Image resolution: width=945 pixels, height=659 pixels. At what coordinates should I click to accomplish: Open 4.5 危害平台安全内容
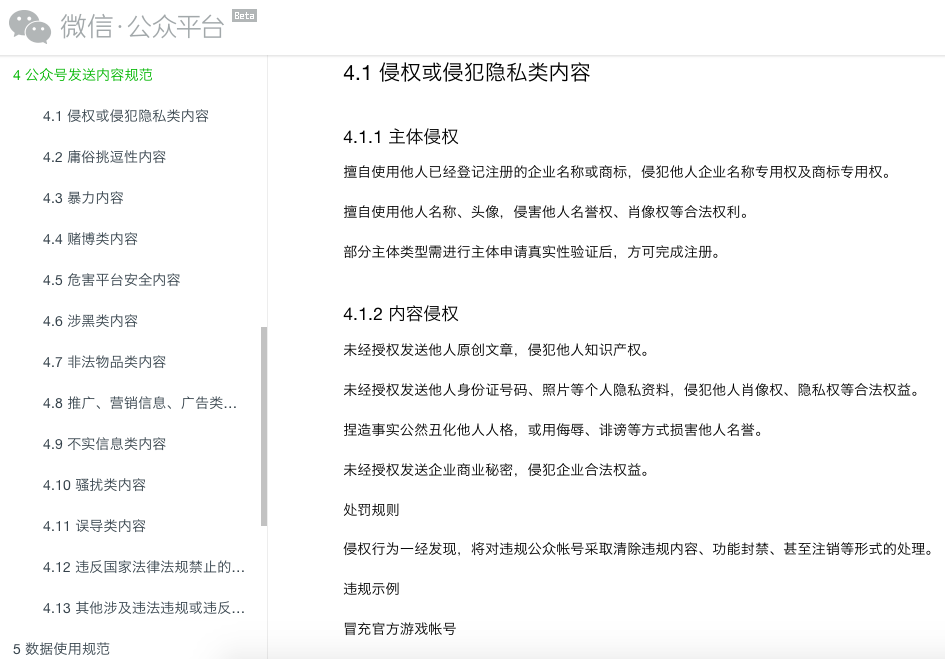[x=111, y=280]
